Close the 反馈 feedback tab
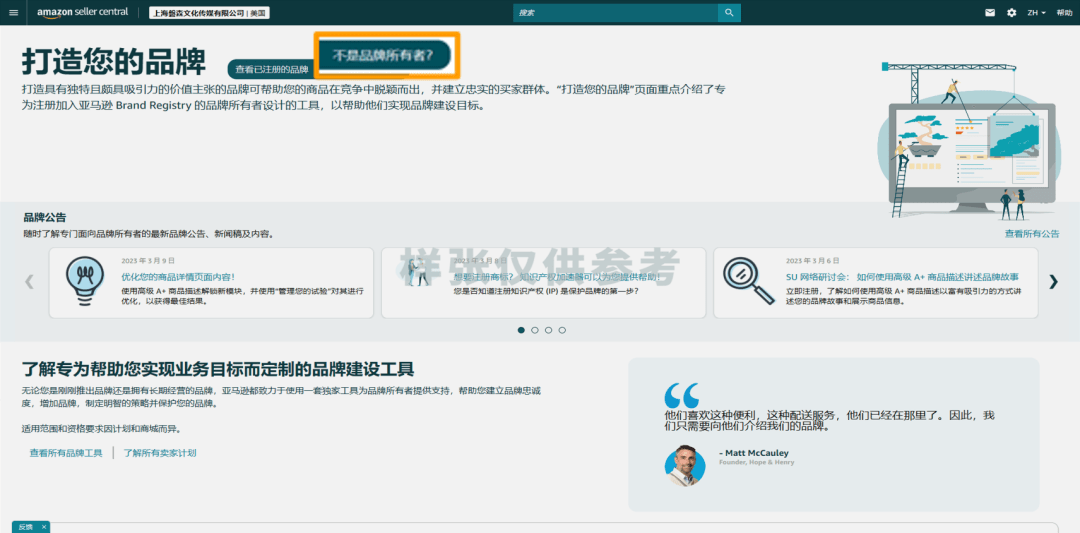 (43, 527)
